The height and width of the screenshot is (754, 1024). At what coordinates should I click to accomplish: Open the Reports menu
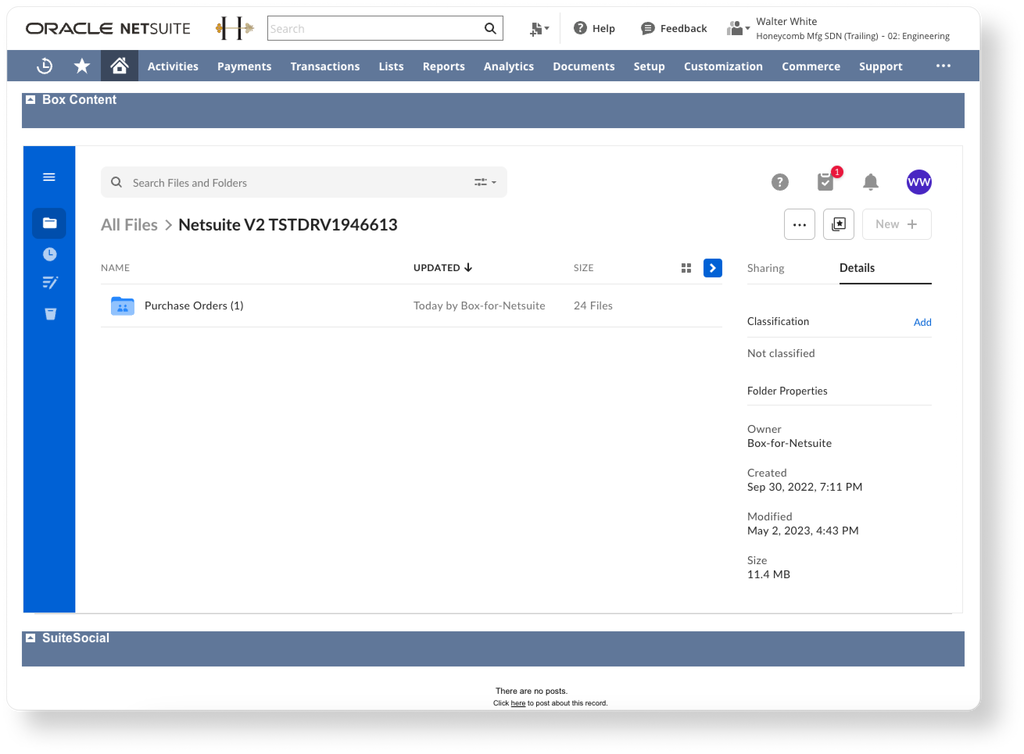coord(443,66)
